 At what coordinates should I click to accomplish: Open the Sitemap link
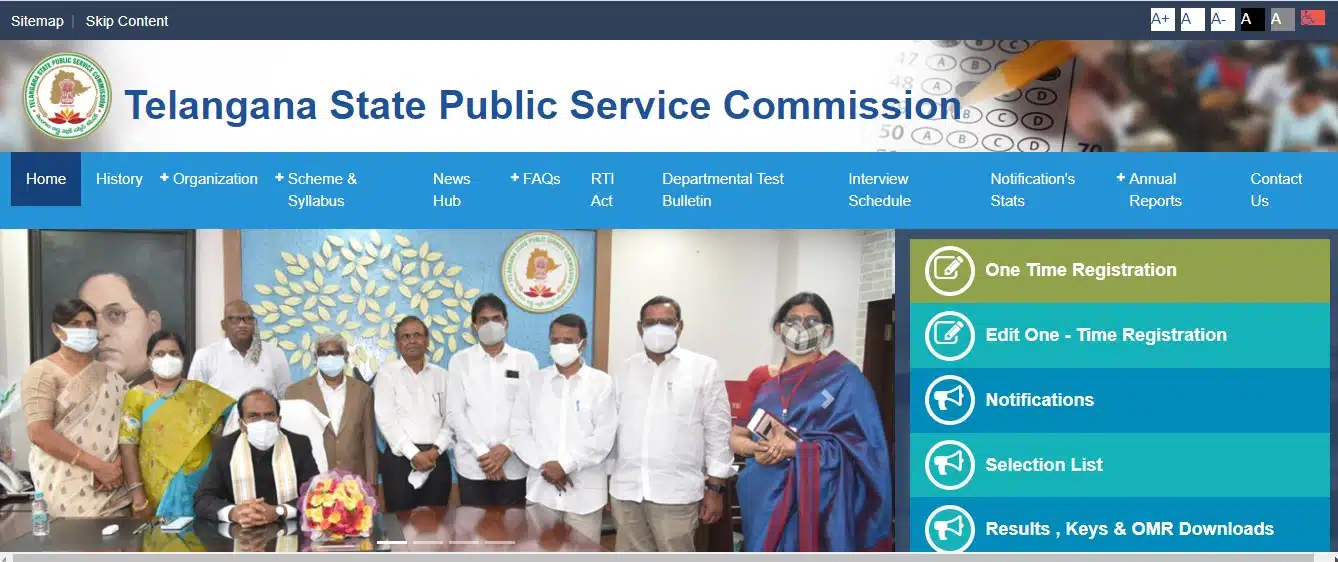coord(37,21)
